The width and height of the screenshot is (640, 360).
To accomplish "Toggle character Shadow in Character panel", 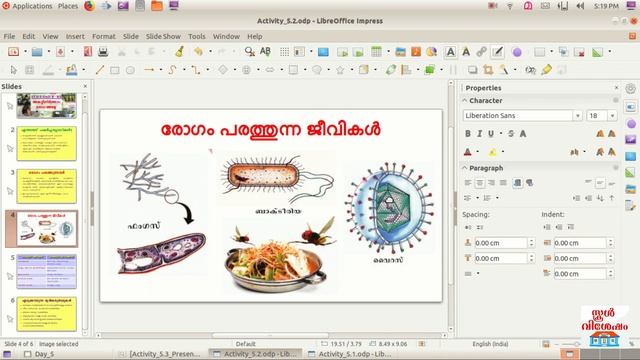I will click(x=523, y=133).
